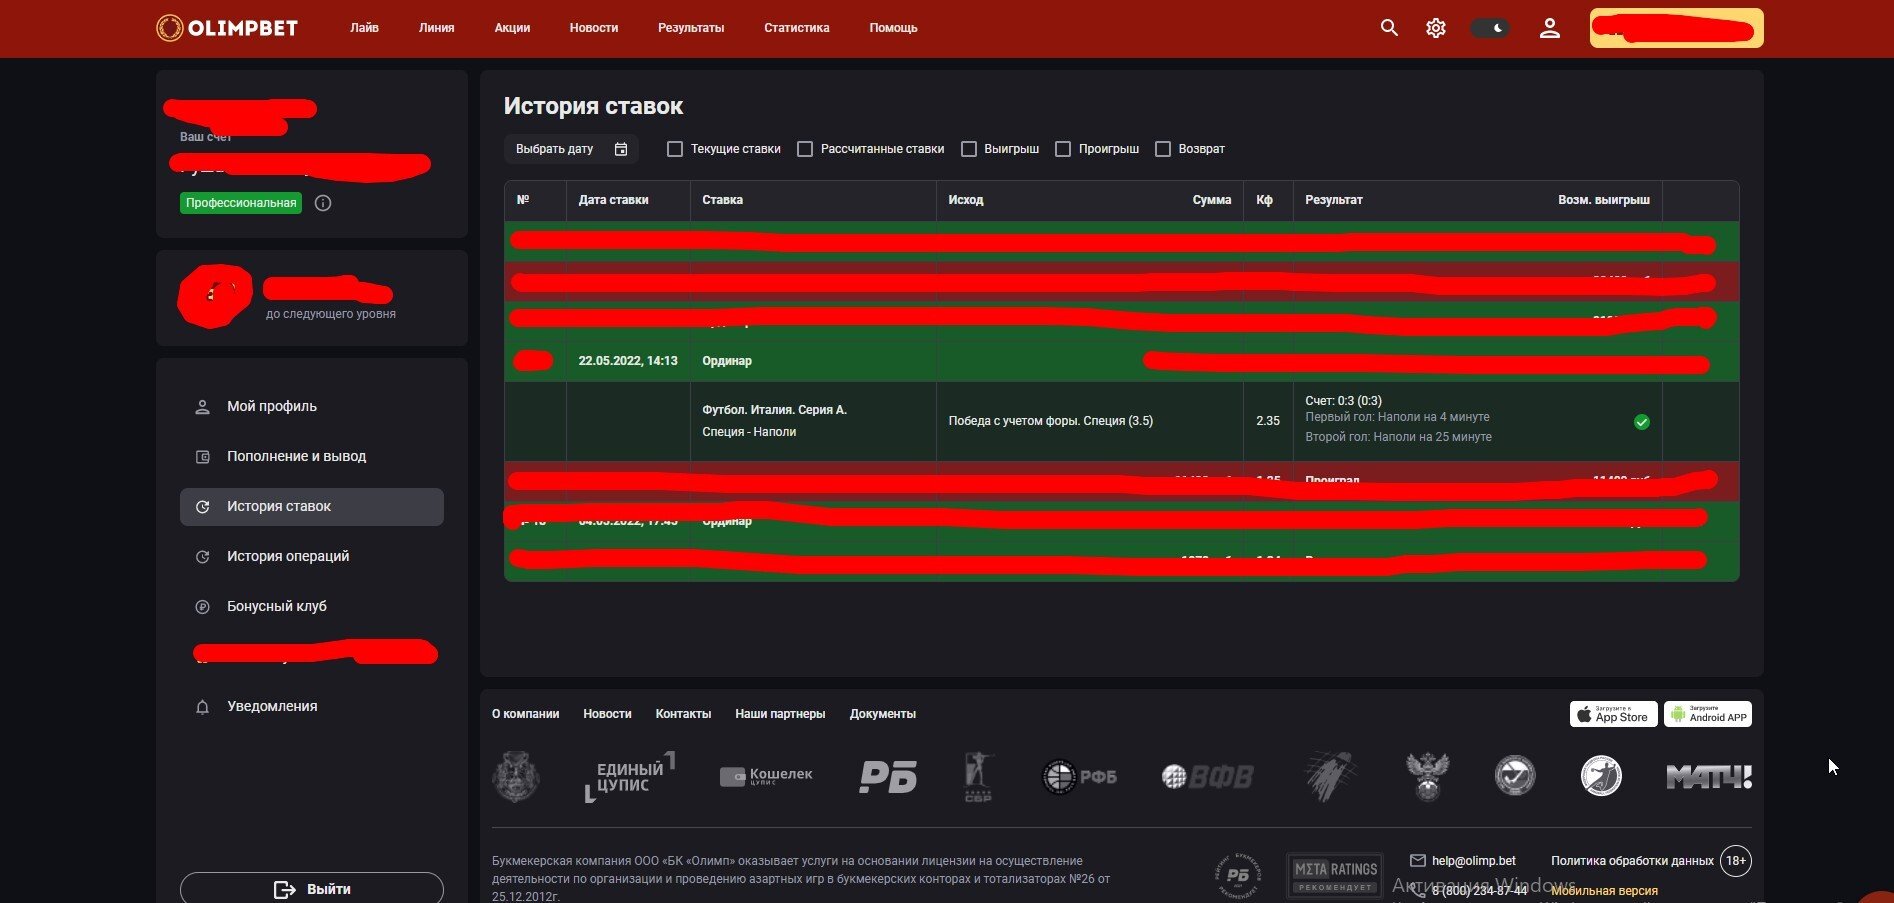The image size is (1894, 903).
Task: Select История операций in the sidebar
Action: 288,556
